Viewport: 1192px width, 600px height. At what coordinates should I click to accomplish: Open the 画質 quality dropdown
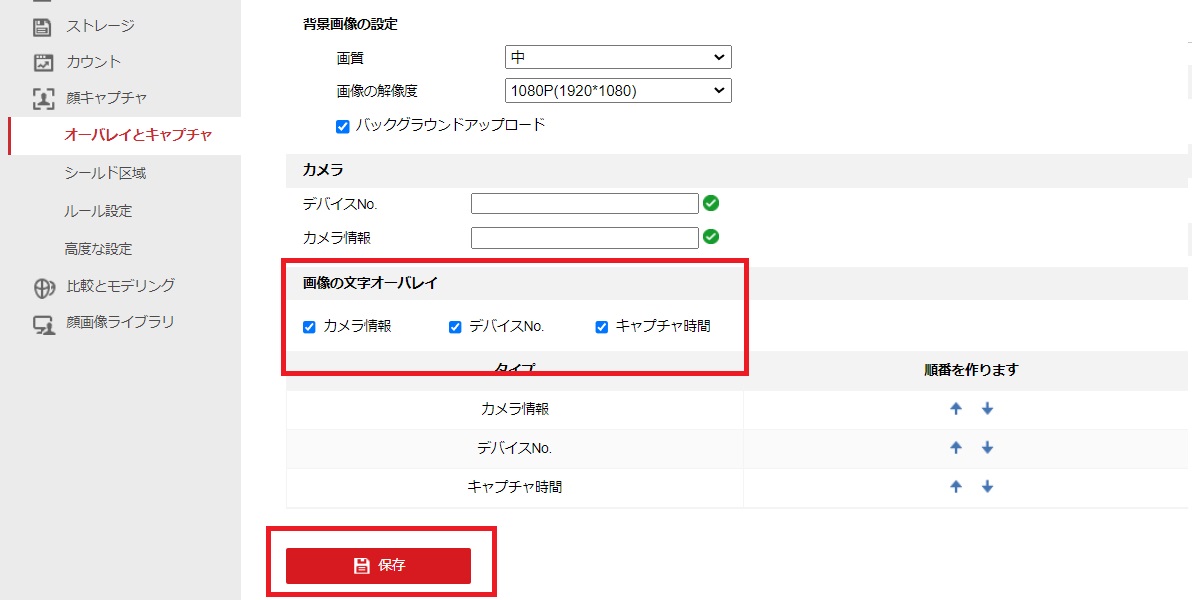point(617,57)
